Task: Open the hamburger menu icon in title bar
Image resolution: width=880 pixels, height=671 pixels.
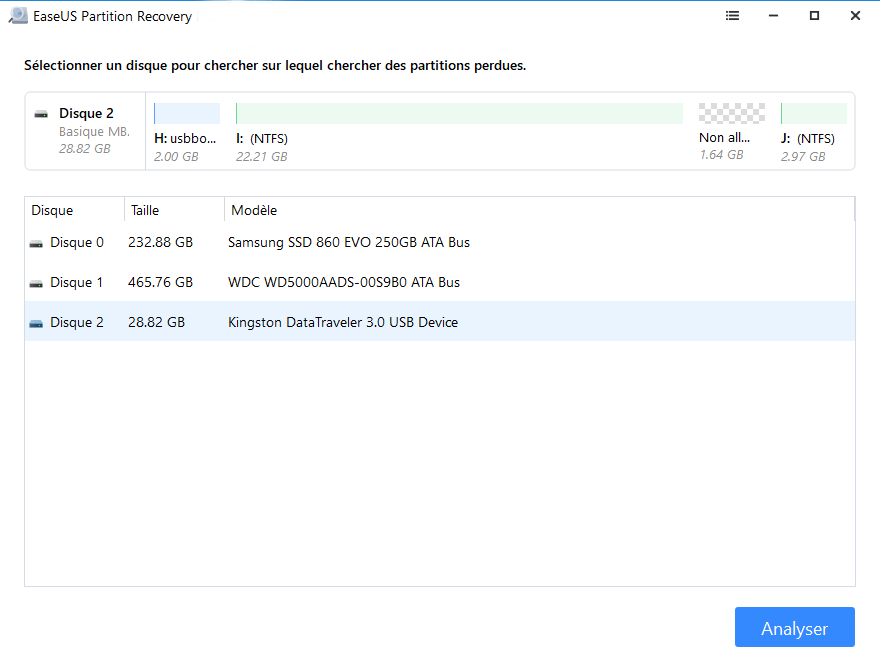Action: [732, 16]
